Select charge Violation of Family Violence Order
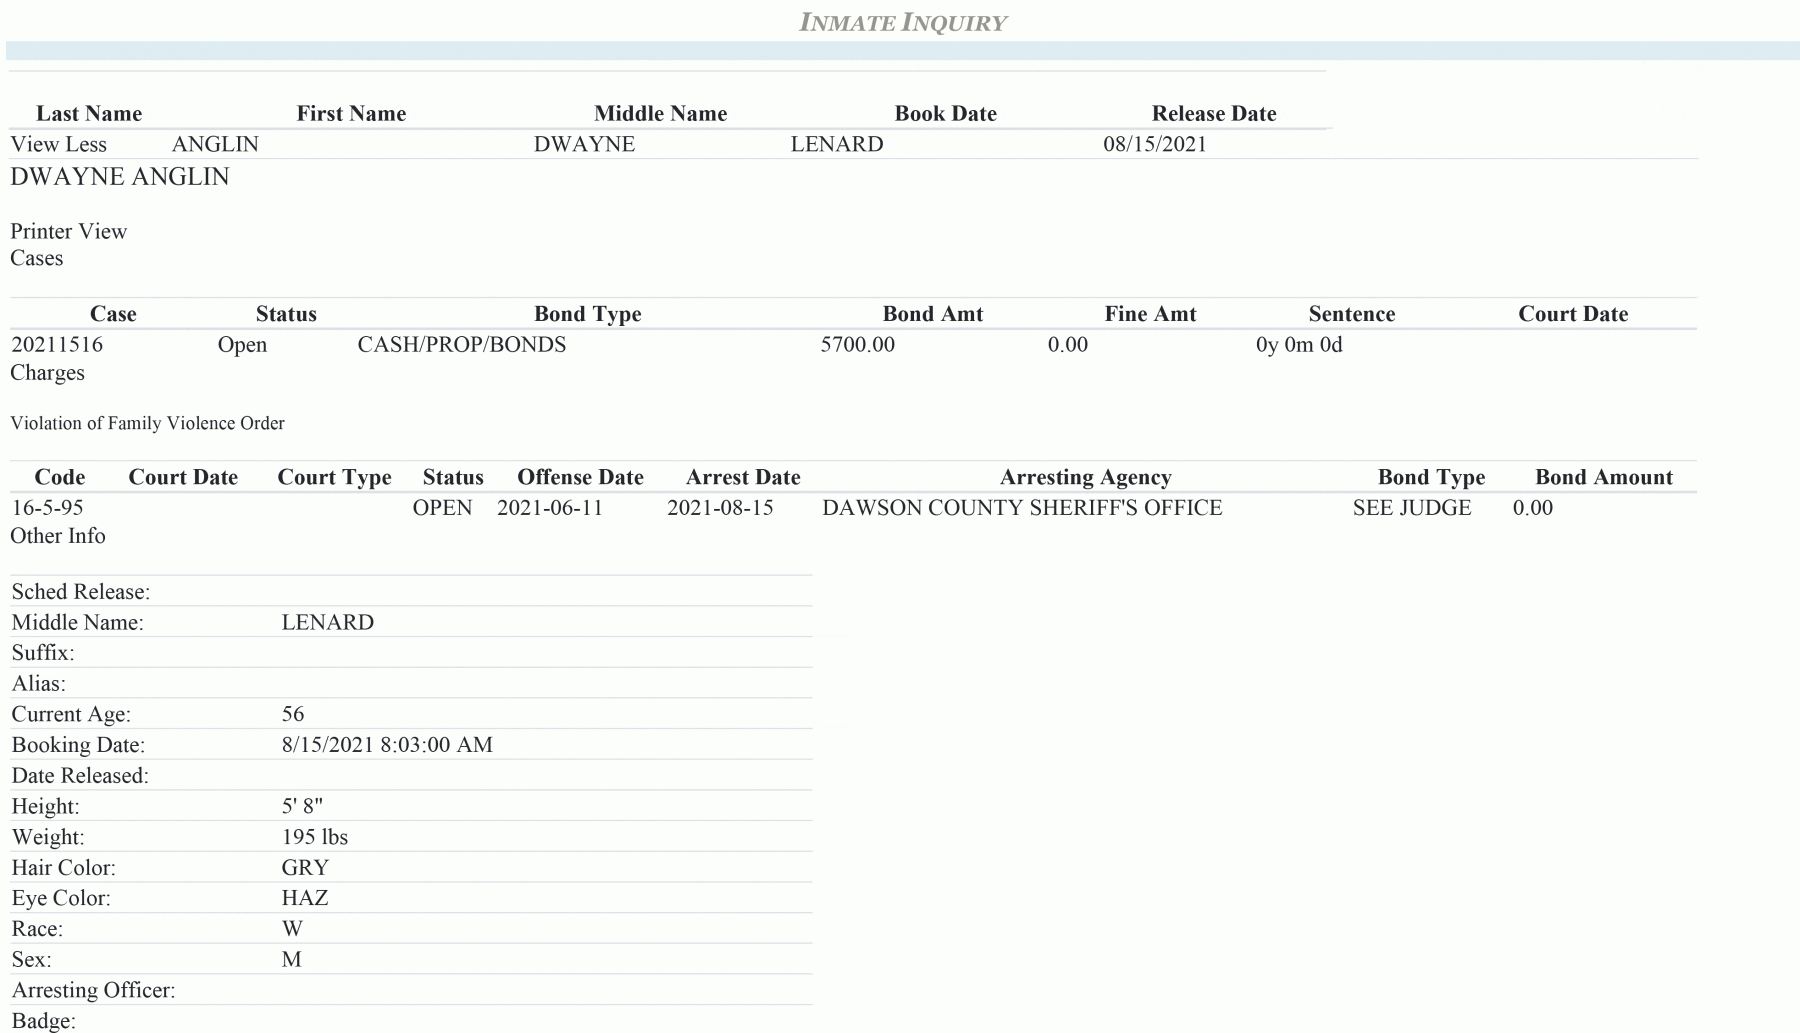Viewport: 1800px width, 1033px height. (x=146, y=422)
